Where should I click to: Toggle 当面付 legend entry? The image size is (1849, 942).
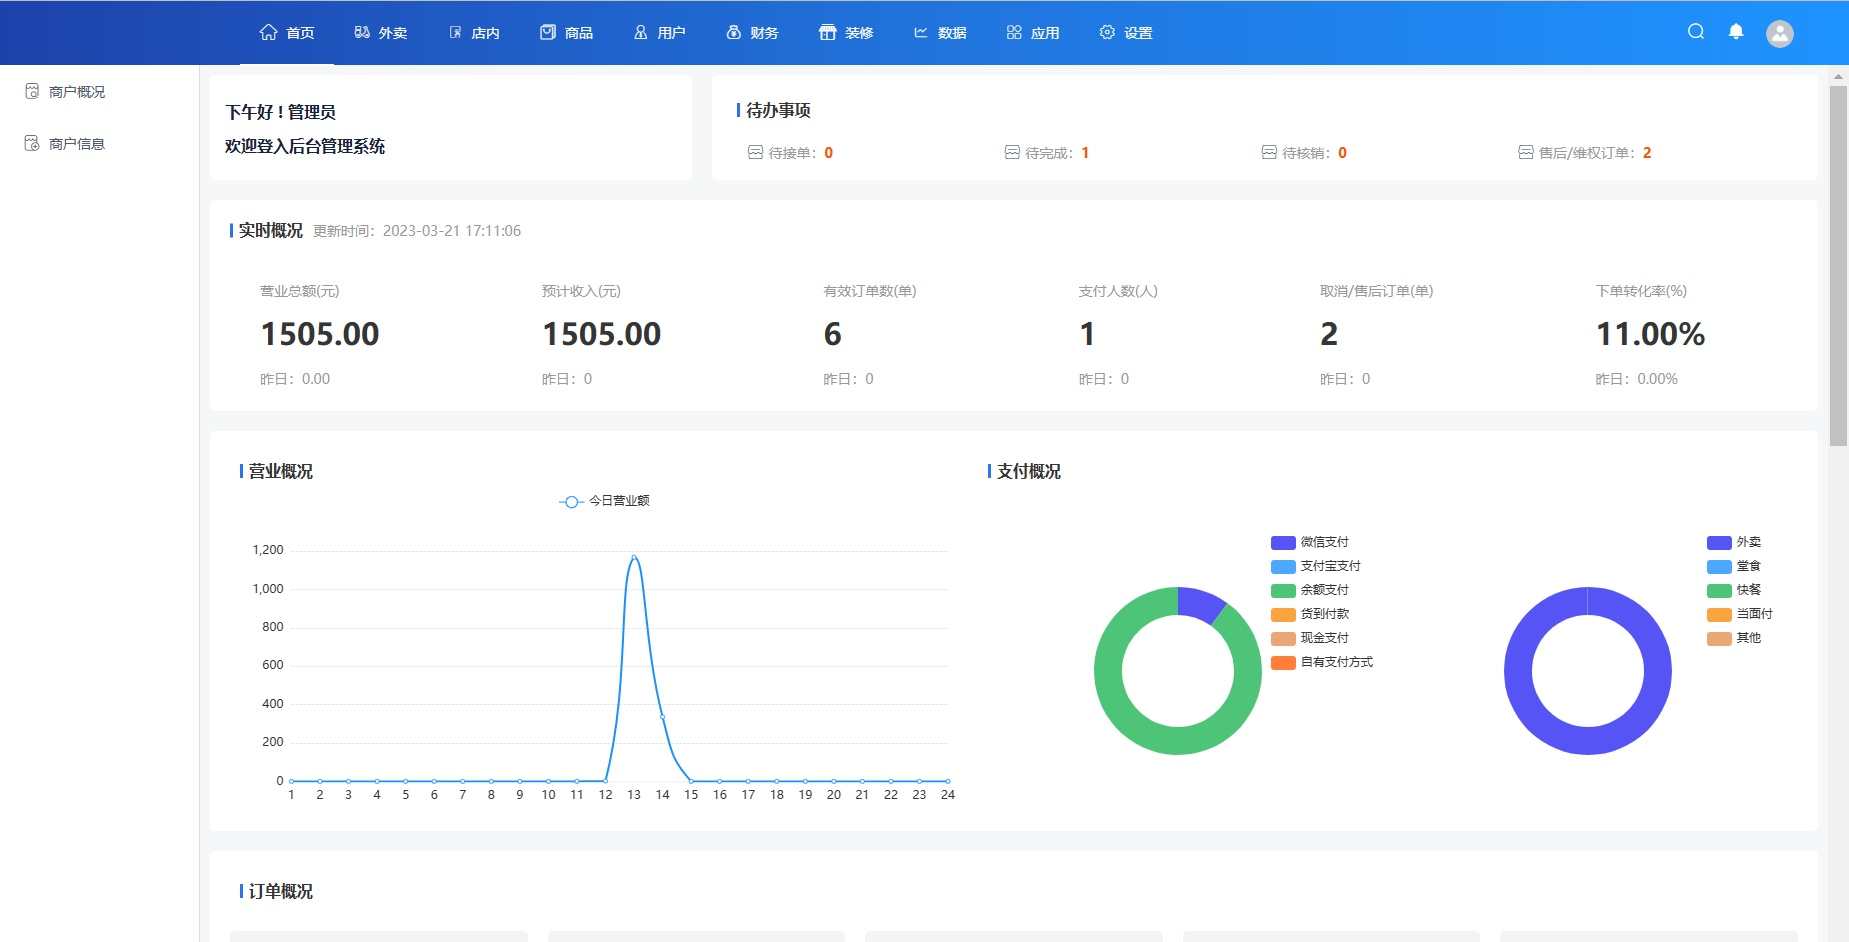point(1740,614)
